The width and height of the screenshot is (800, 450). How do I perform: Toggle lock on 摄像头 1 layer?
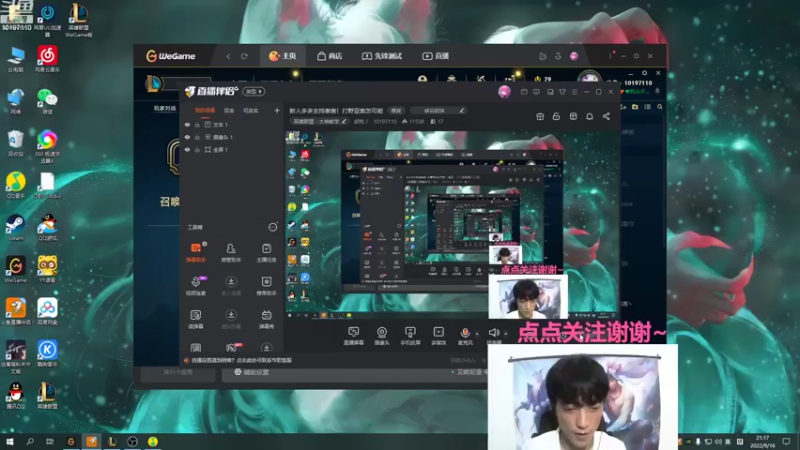[197, 137]
